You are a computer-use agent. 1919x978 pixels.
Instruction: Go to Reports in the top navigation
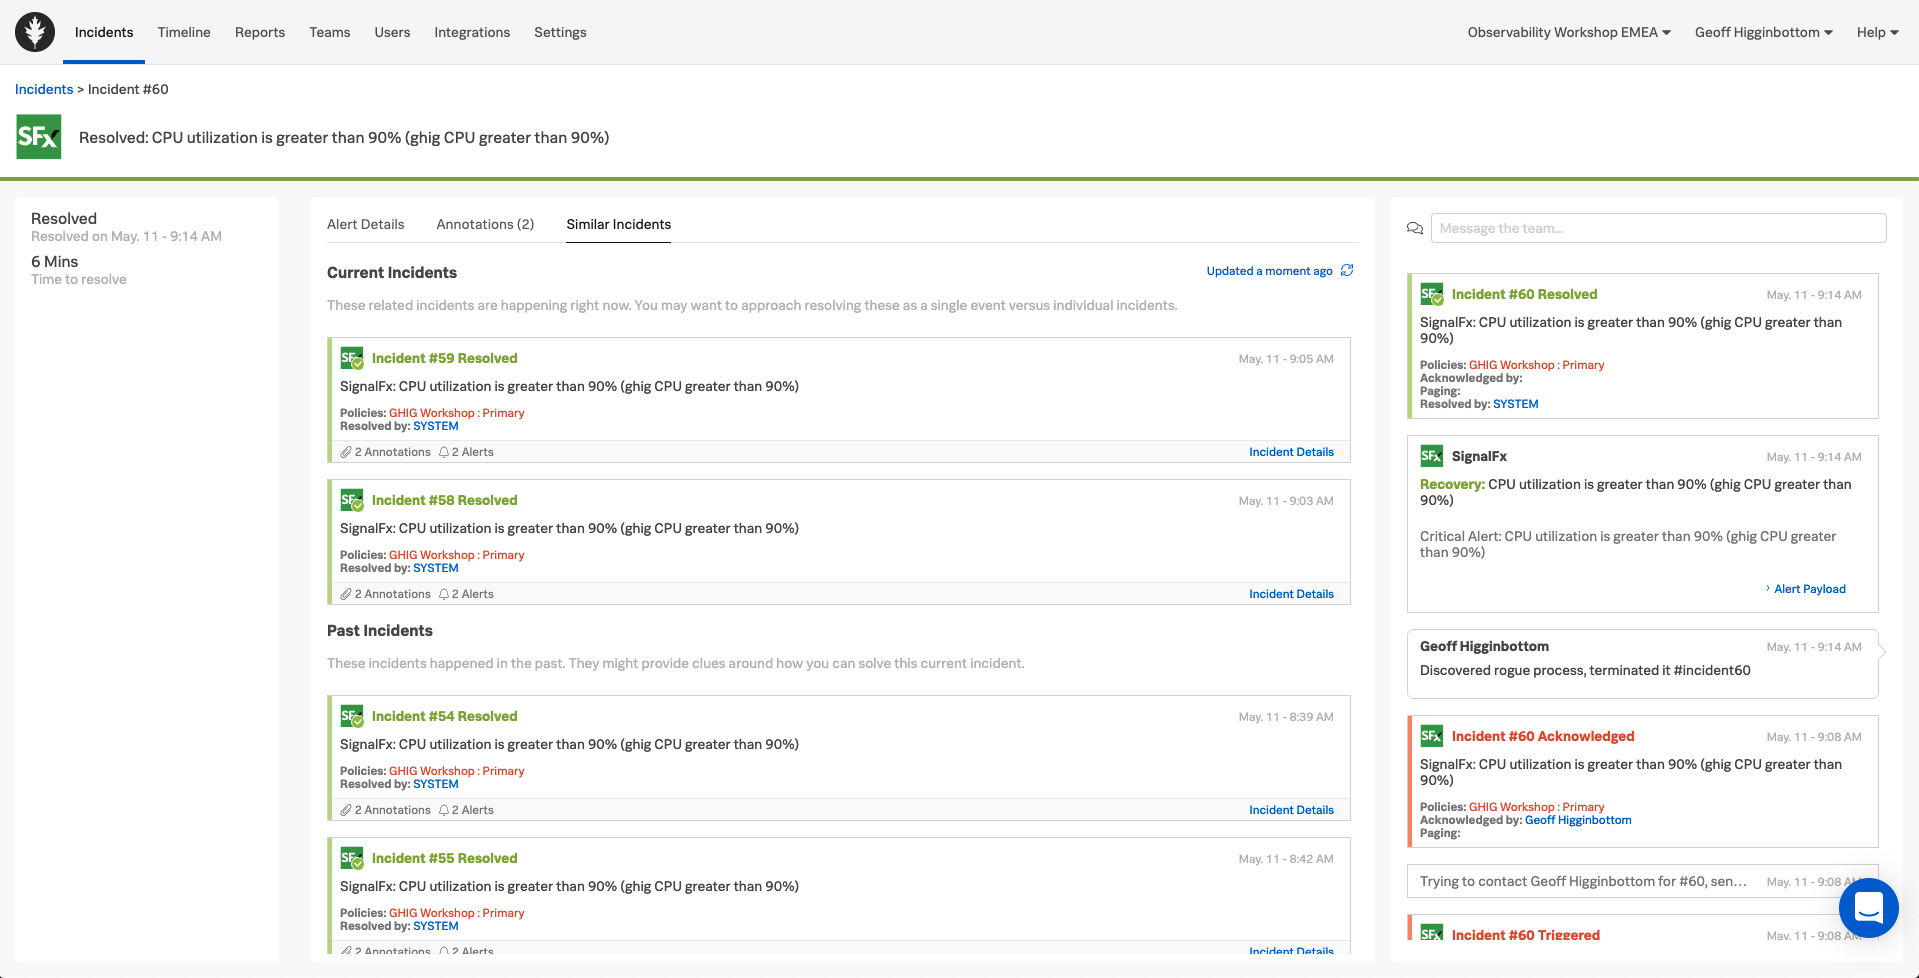click(x=260, y=32)
